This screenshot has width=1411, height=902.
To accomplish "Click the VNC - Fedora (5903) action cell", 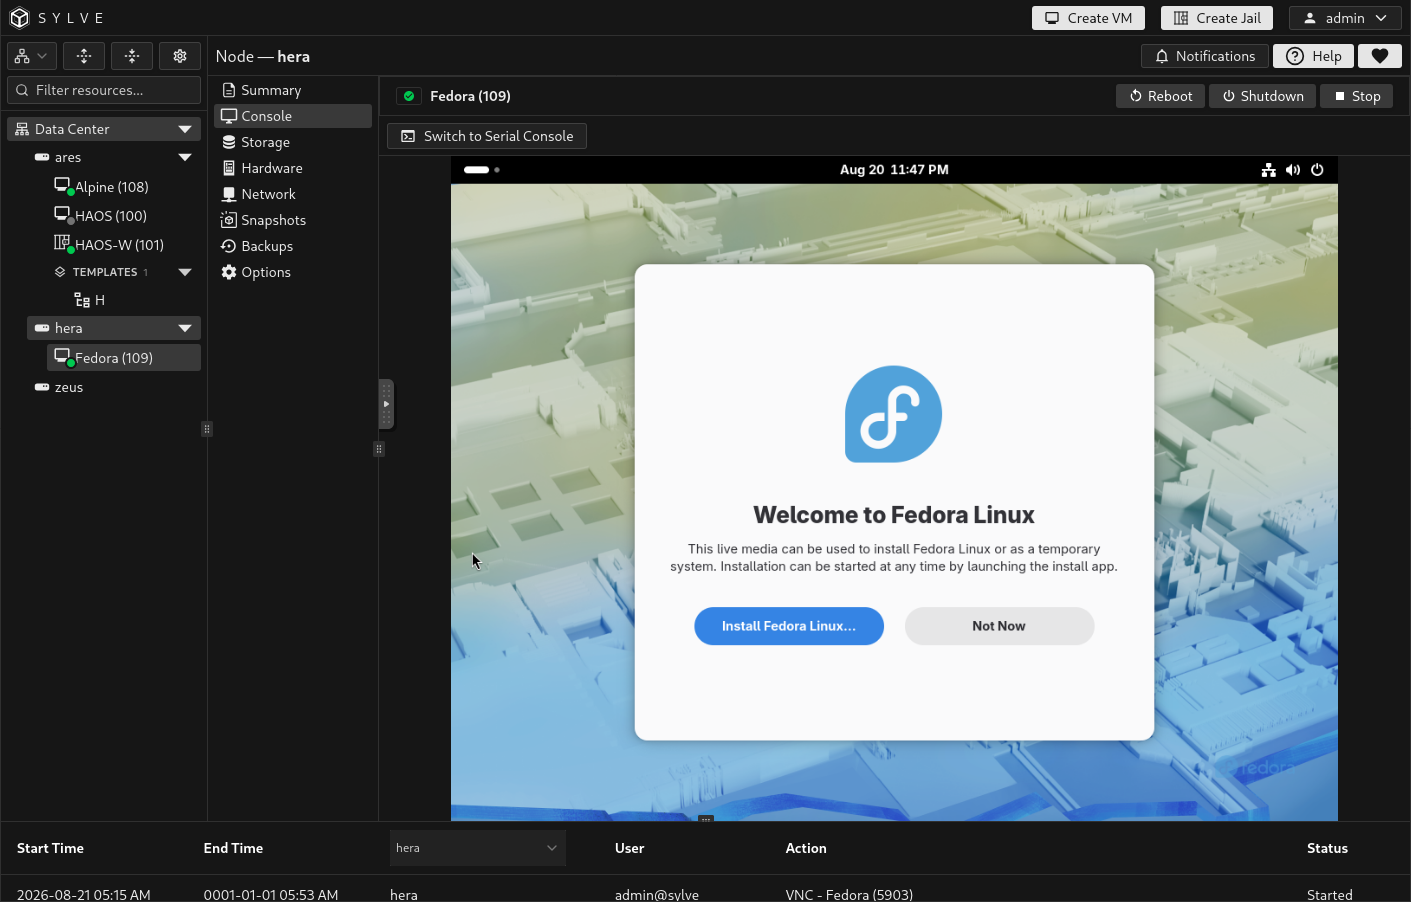I will pos(849,894).
